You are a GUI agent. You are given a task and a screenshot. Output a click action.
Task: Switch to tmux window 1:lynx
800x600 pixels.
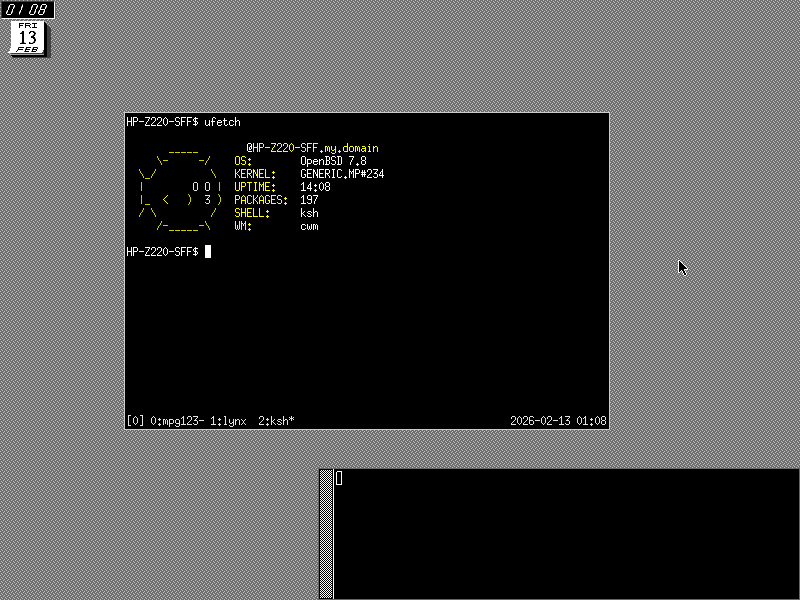(228, 421)
